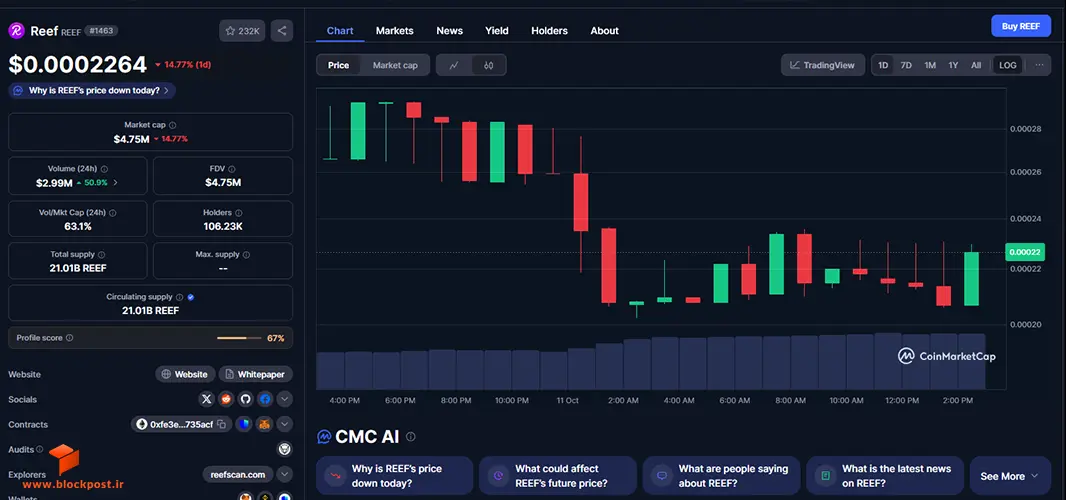Click CMC AI card "Why is REEF's price down today?"

click(394, 476)
